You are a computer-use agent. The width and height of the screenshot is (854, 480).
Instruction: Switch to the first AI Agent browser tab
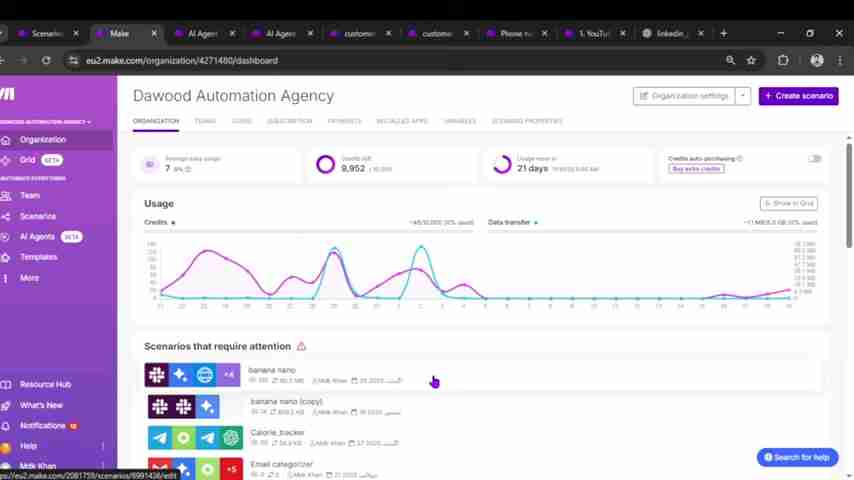click(203, 34)
